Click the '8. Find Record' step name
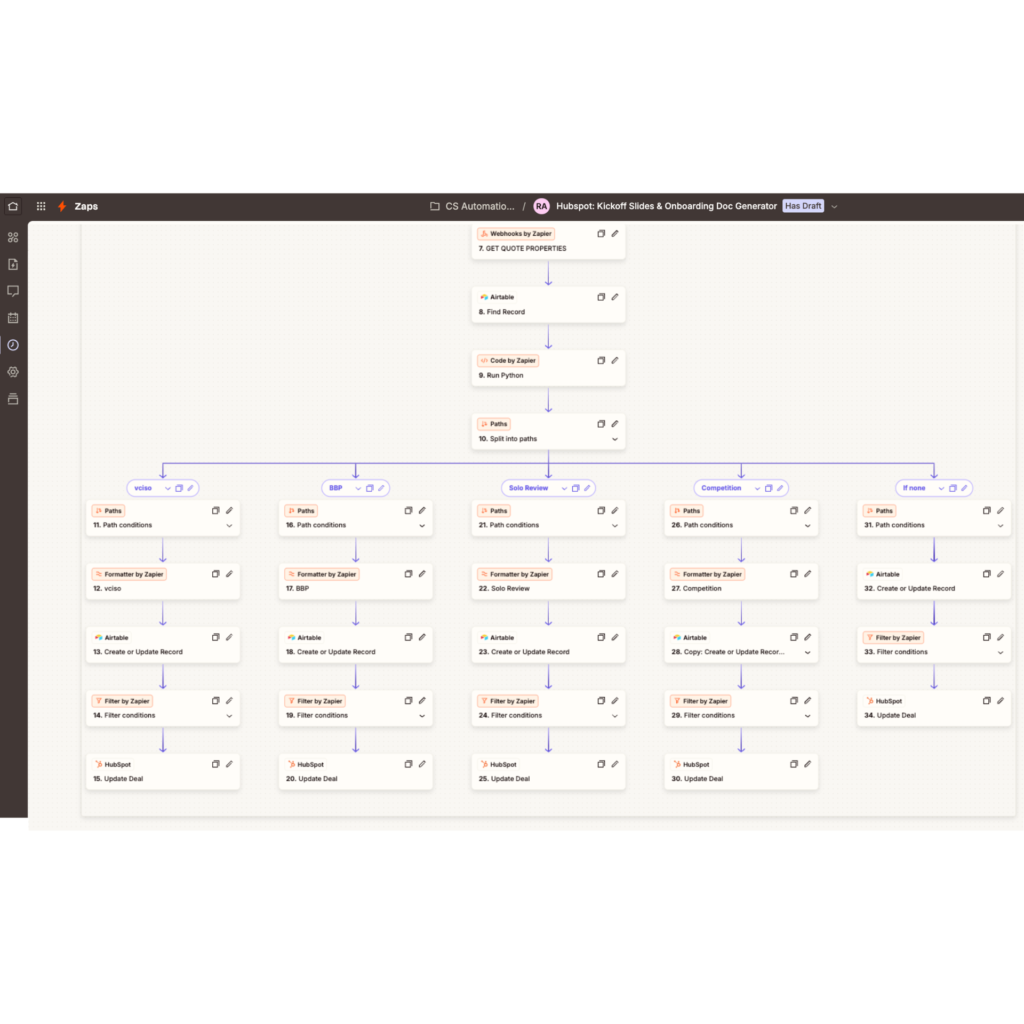Viewport: 1024px width, 1024px height. 502,312
